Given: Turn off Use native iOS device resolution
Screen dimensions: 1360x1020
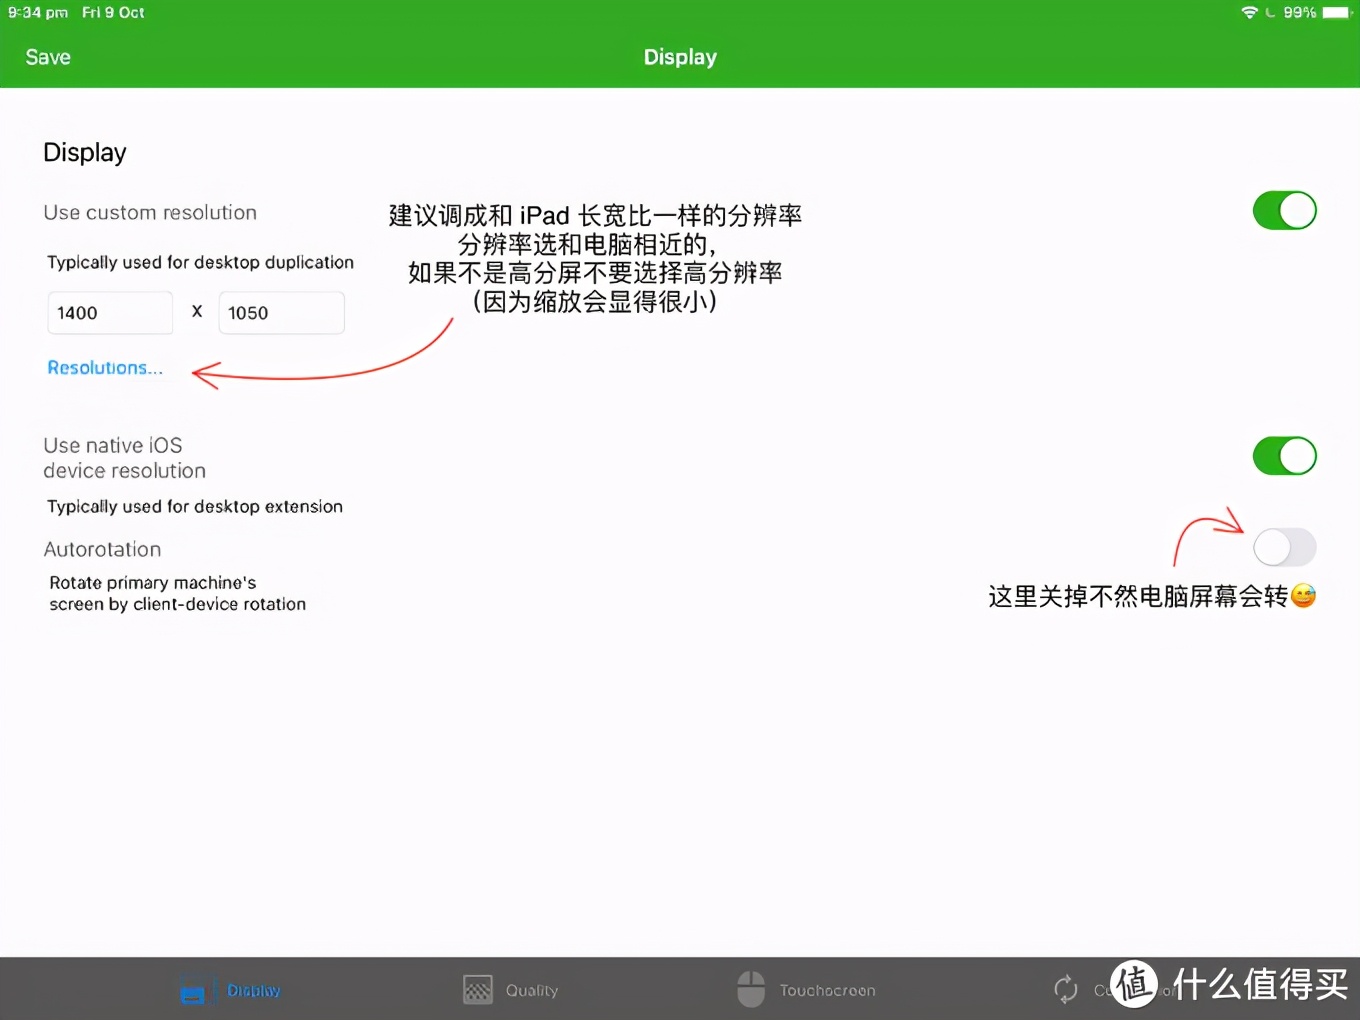Looking at the screenshot, I should (x=1284, y=456).
